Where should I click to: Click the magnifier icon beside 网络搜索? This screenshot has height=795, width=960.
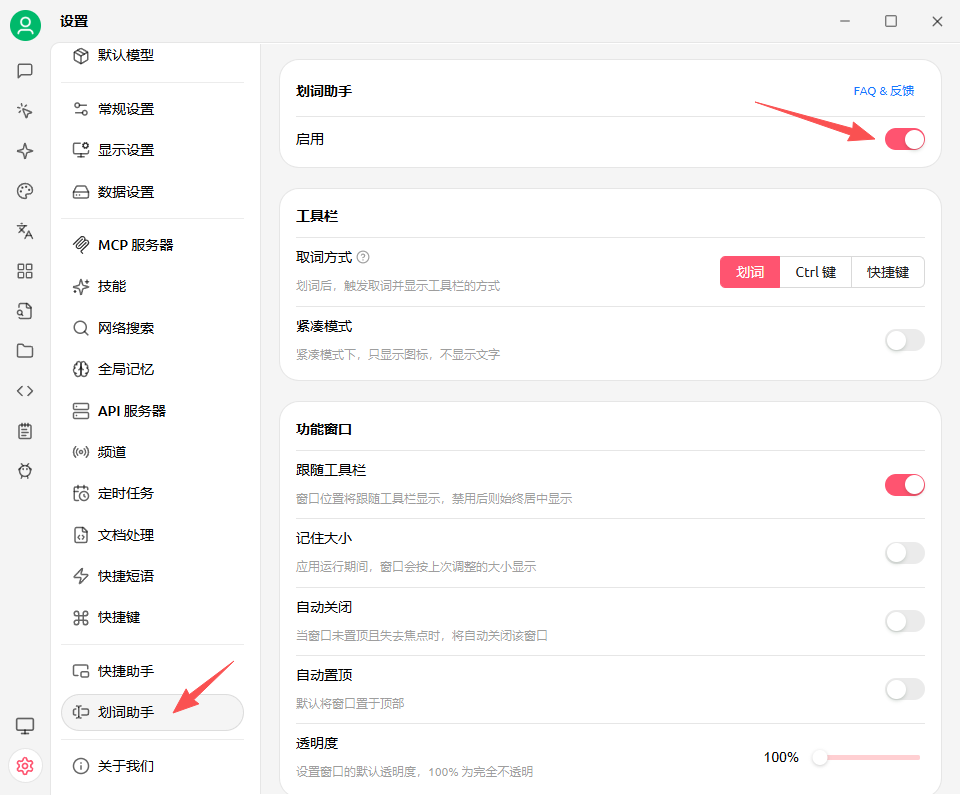point(81,328)
